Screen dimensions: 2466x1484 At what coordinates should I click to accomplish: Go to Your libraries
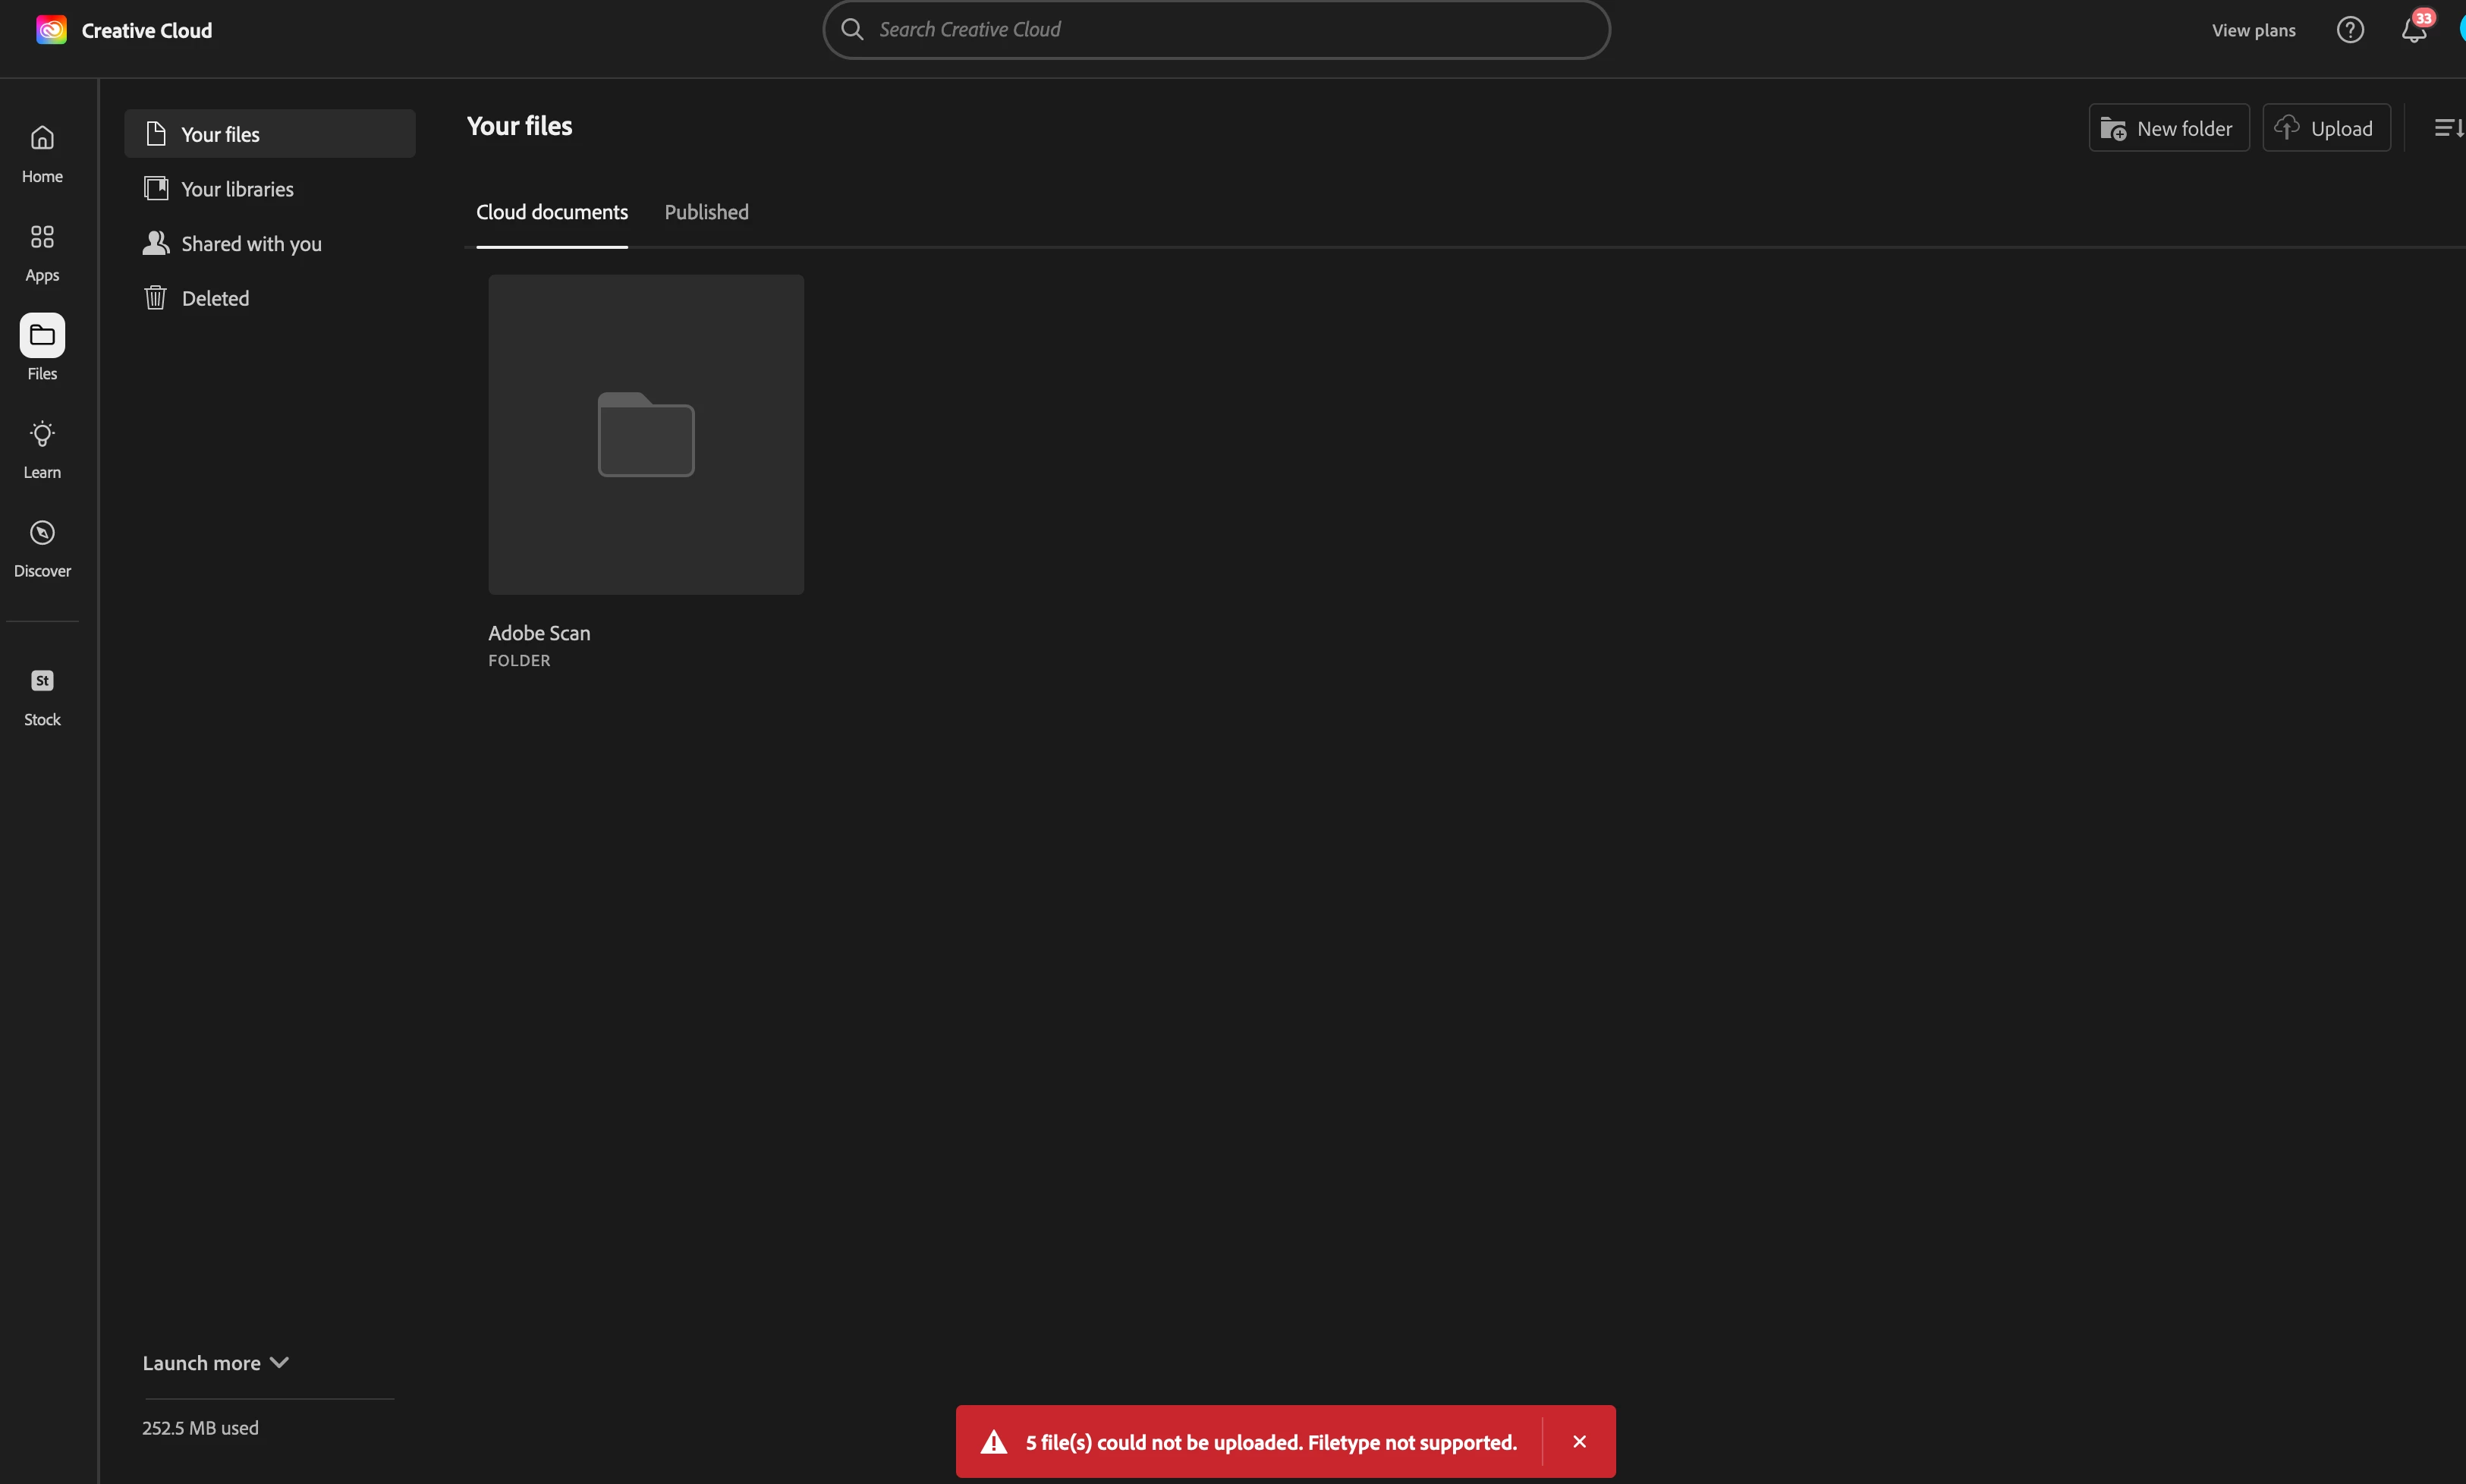point(237,189)
